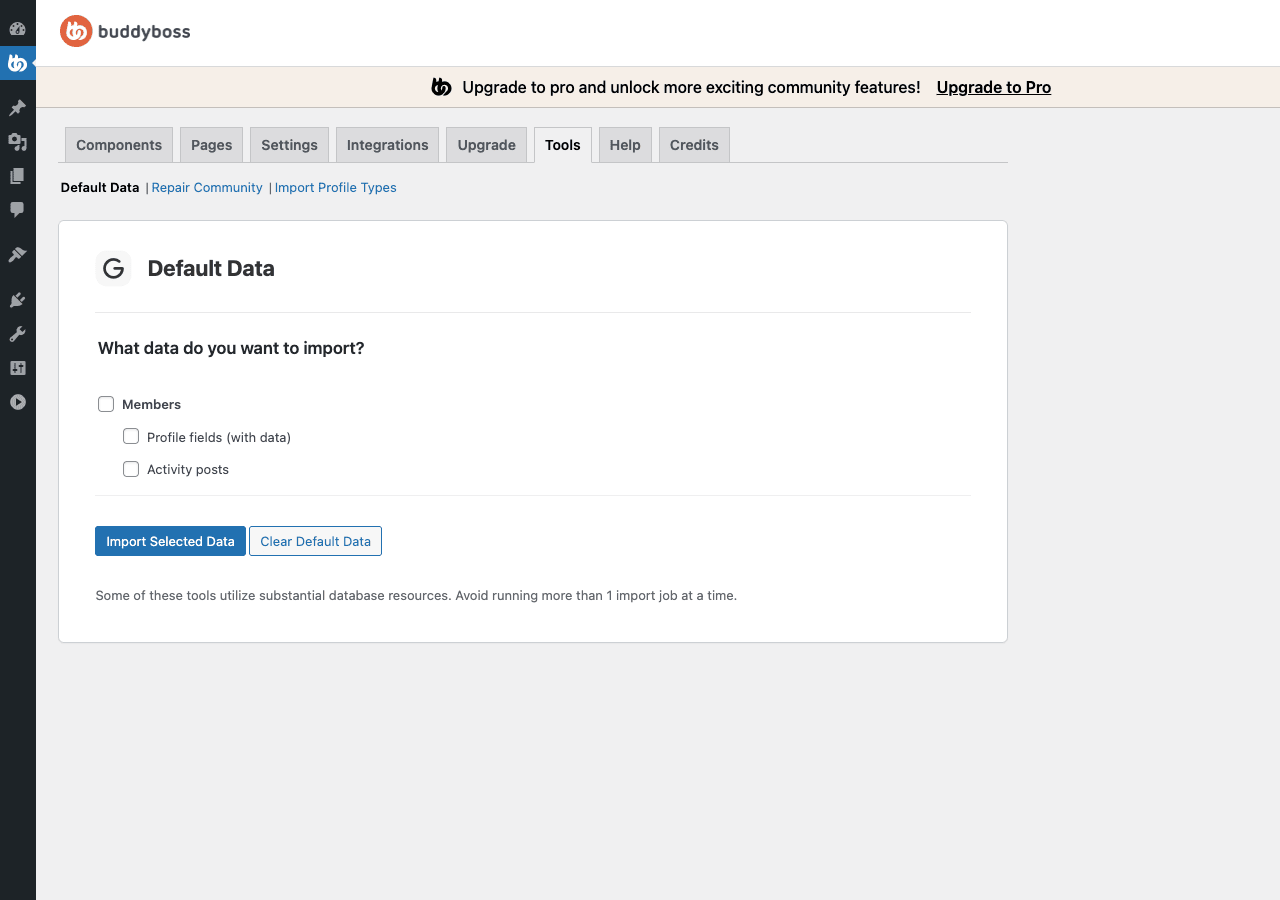Open Plugins via the plug sidebar icon
This screenshot has width=1280, height=900.
17,300
